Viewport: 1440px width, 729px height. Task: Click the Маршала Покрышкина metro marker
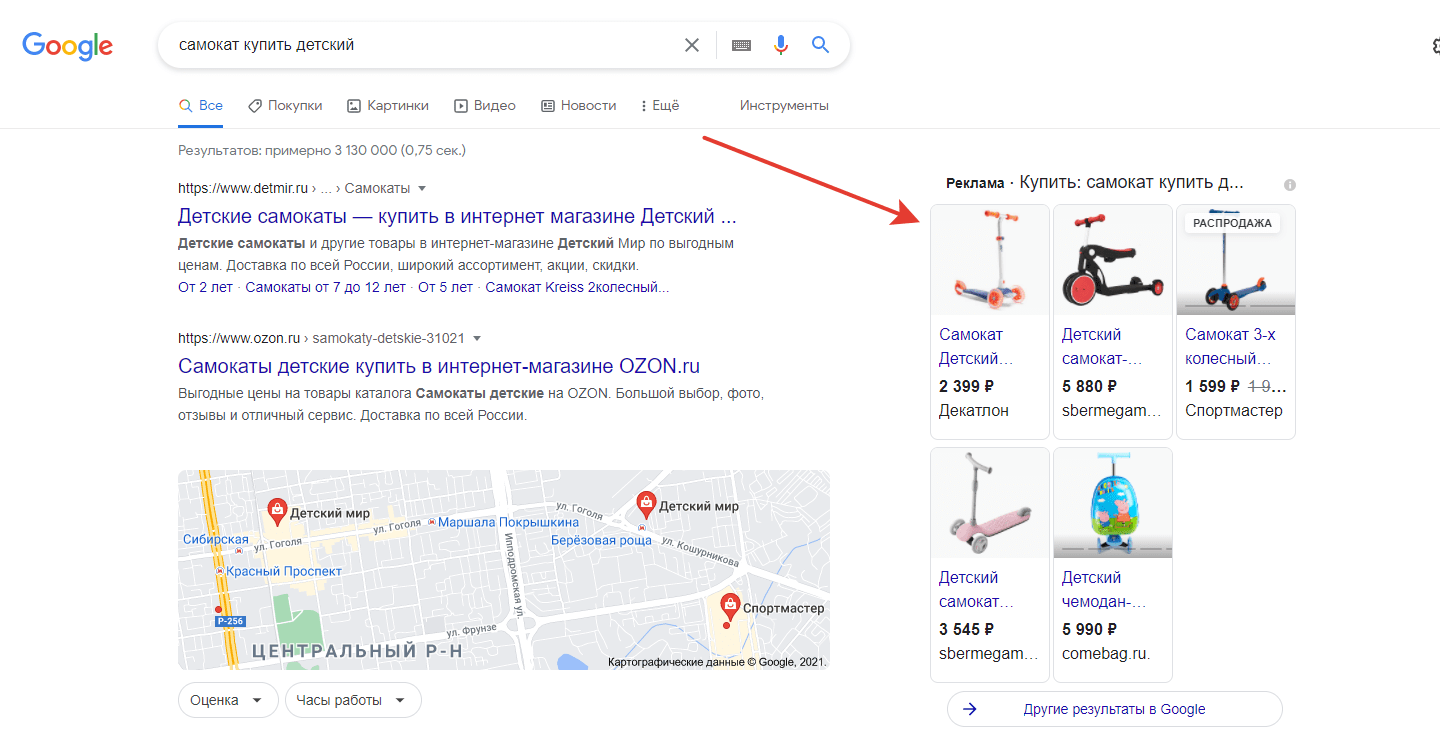pyautogui.click(x=431, y=522)
